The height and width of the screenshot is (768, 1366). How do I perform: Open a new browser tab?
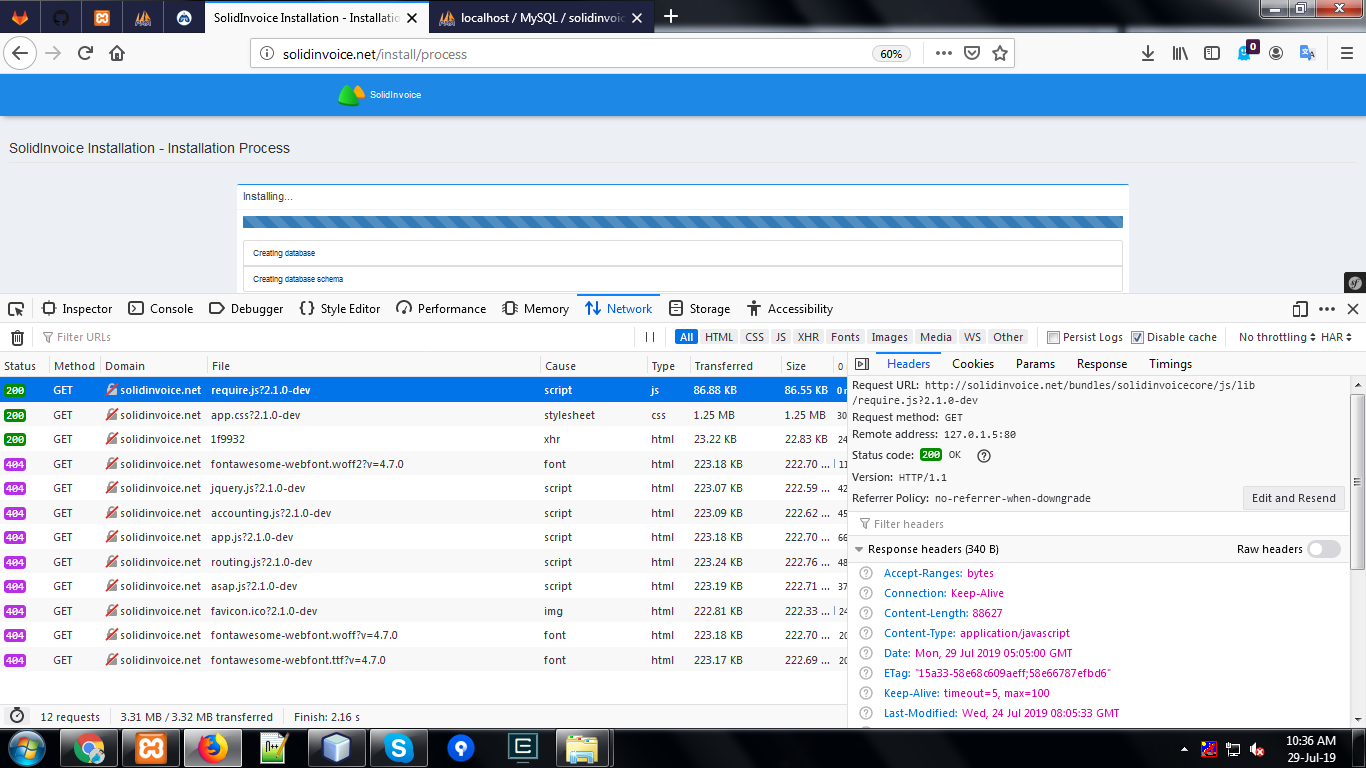pyautogui.click(x=671, y=16)
